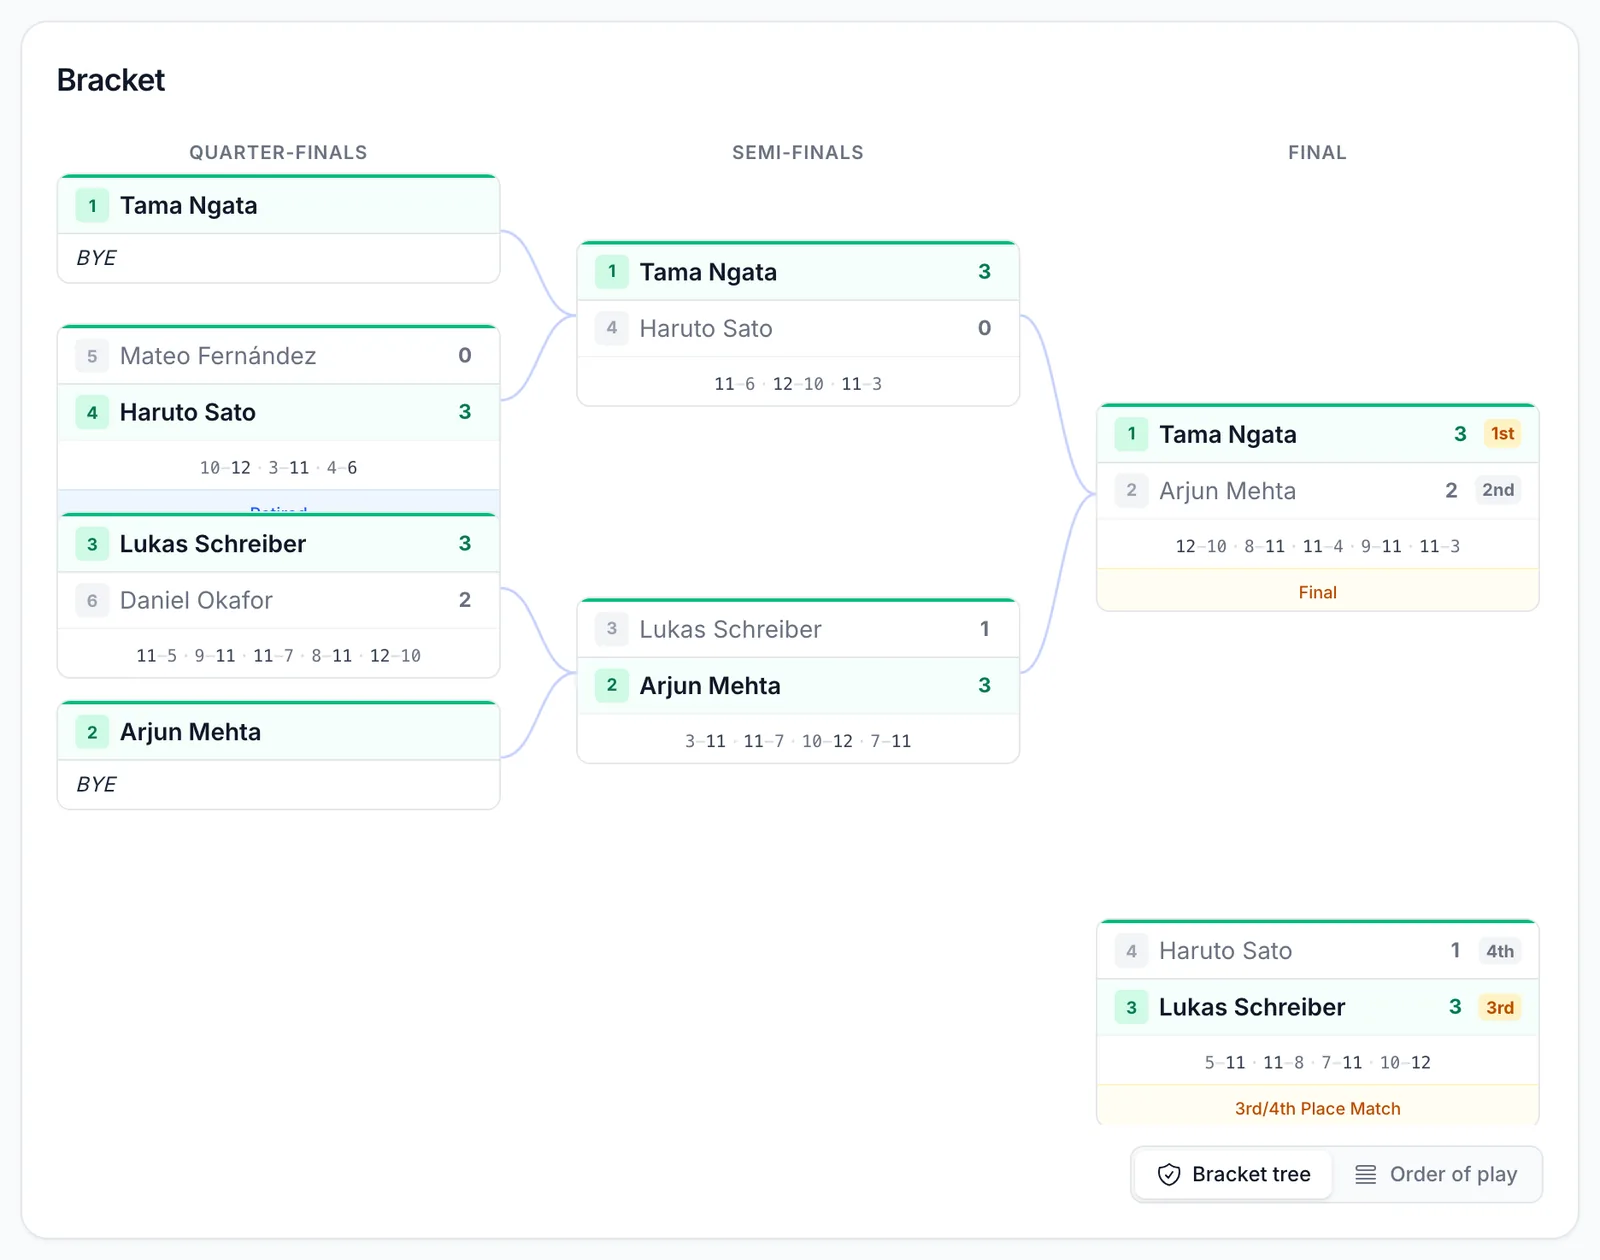This screenshot has width=1600, height=1260.
Task: Click the SEMI-FINALS column header
Action: coord(798,152)
